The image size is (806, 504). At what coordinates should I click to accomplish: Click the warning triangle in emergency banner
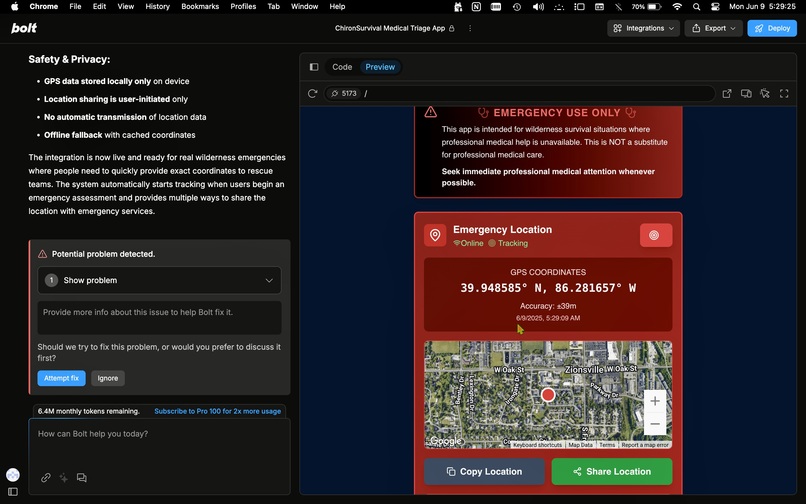pos(431,112)
